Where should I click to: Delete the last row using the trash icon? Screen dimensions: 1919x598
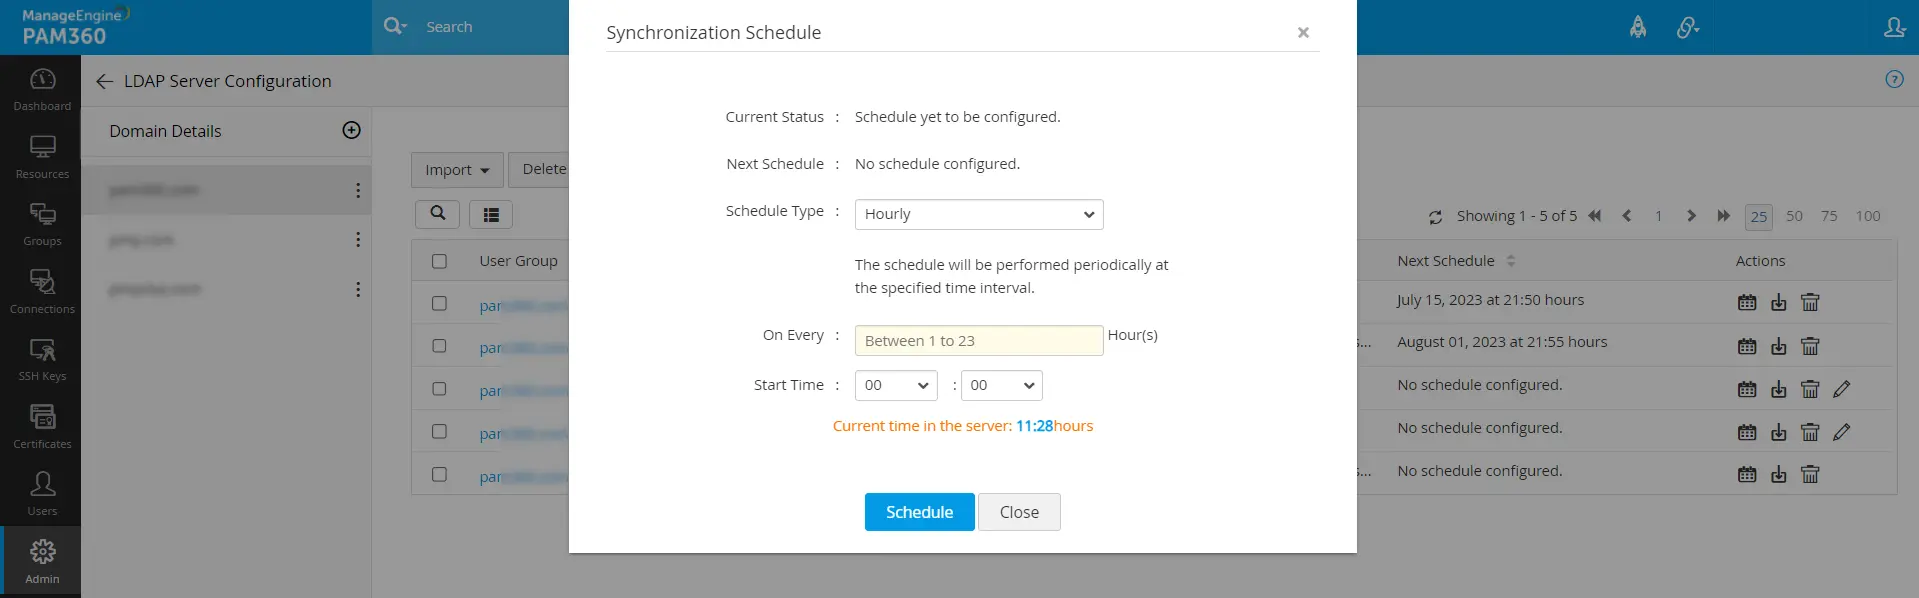click(1811, 474)
